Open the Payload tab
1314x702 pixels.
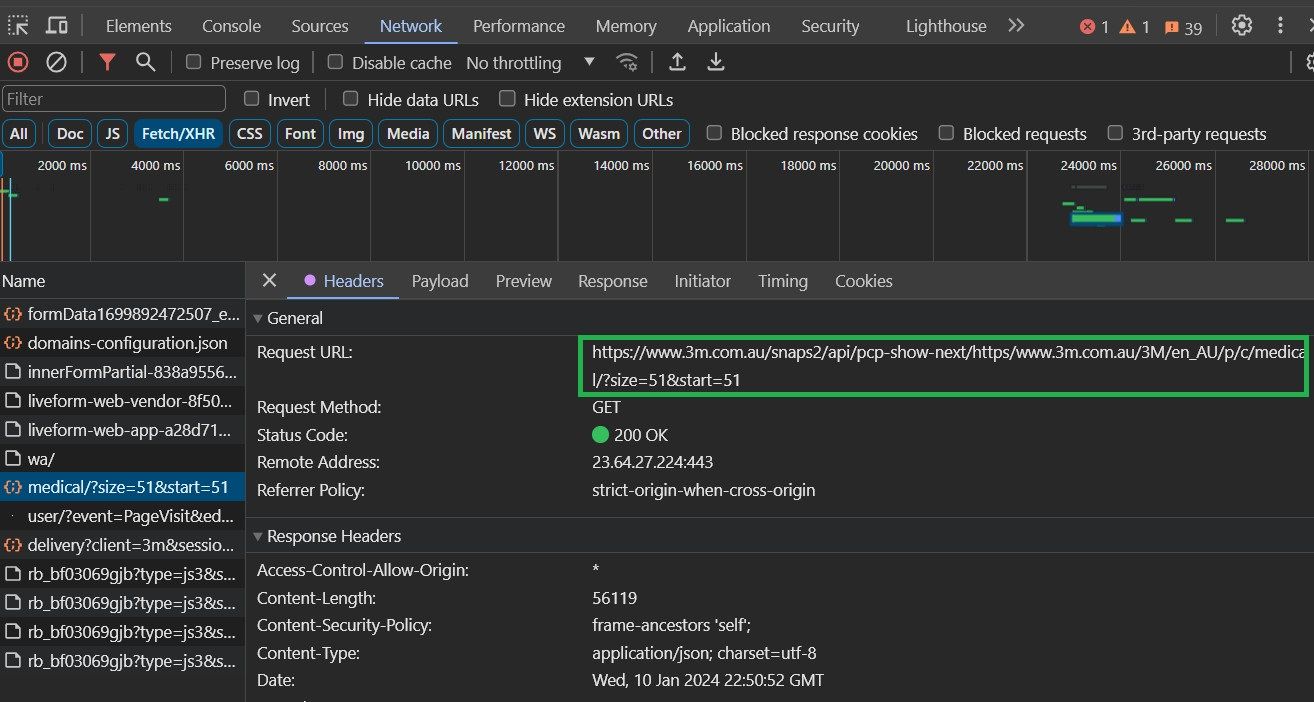pos(440,281)
